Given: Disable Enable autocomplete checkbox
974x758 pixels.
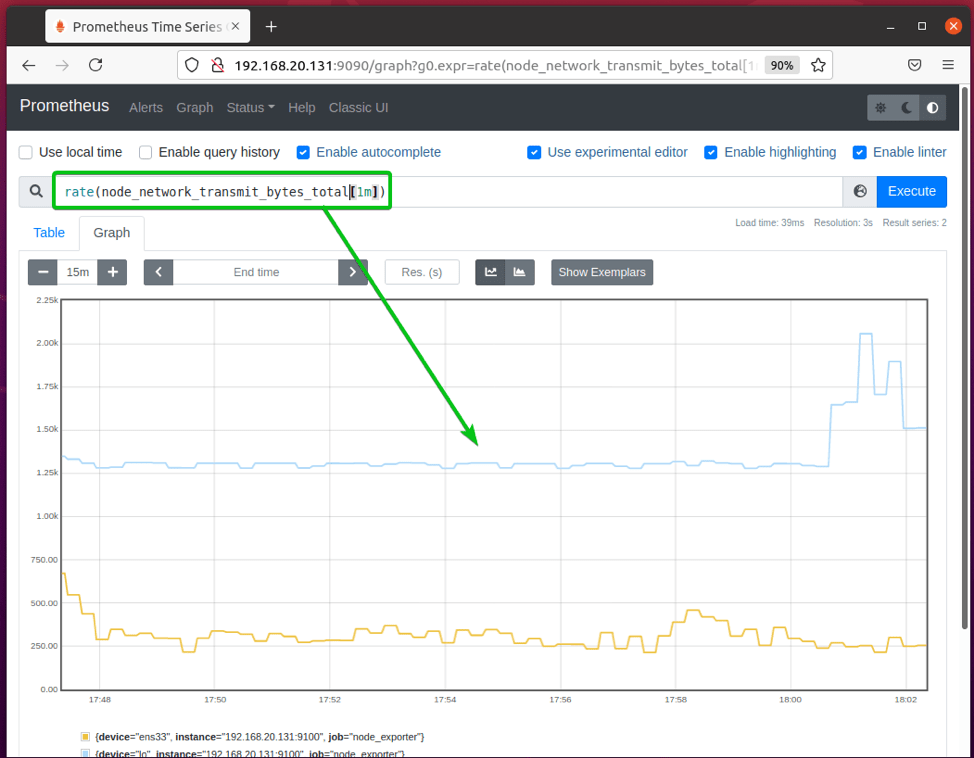Looking at the screenshot, I should point(303,152).
